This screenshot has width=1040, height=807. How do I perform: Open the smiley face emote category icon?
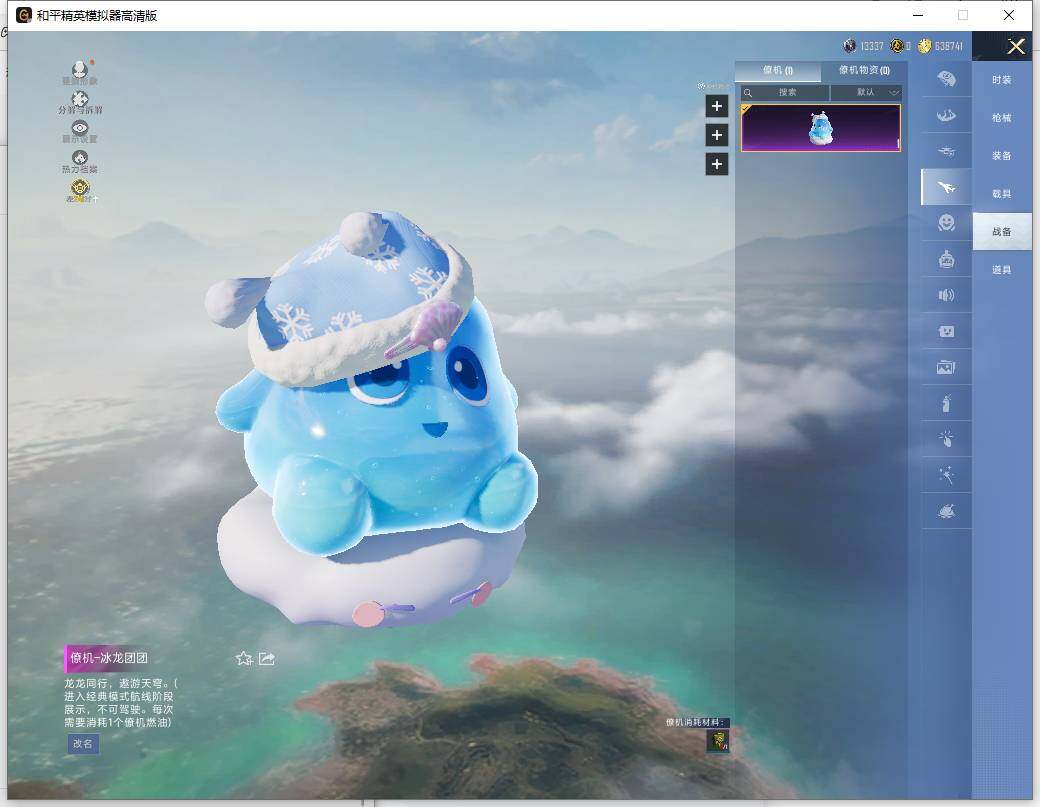(946, 222)
